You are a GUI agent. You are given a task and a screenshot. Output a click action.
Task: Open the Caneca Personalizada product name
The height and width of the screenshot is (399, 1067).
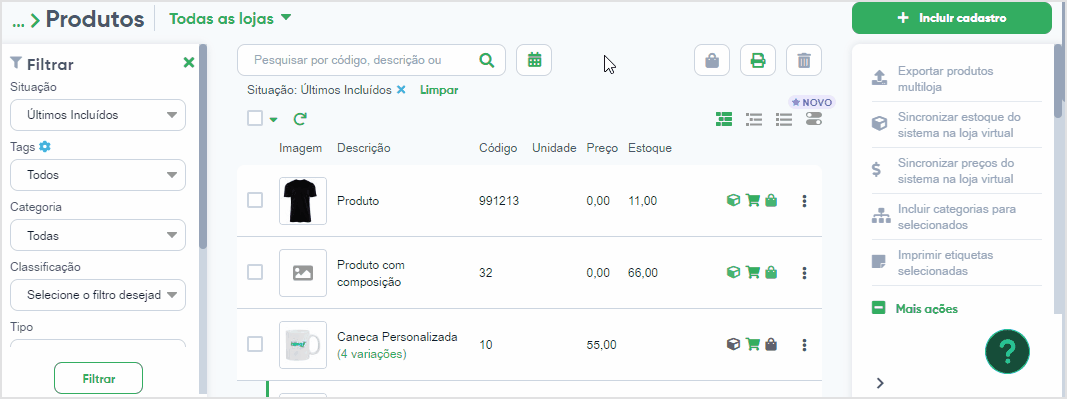[397, 337]
